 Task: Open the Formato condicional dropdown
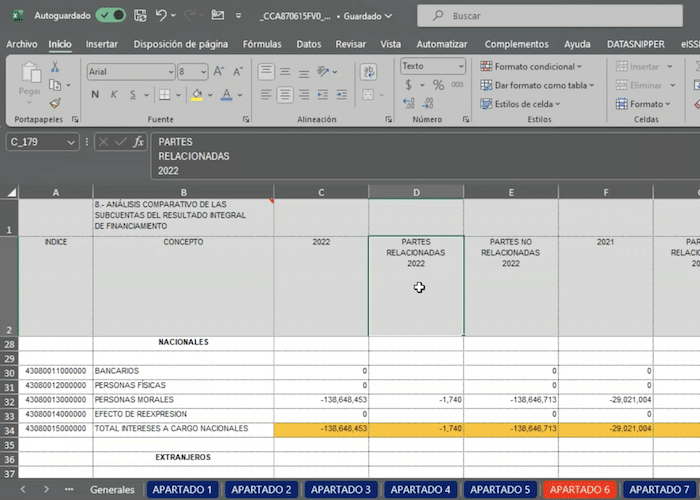pos(537,66)
